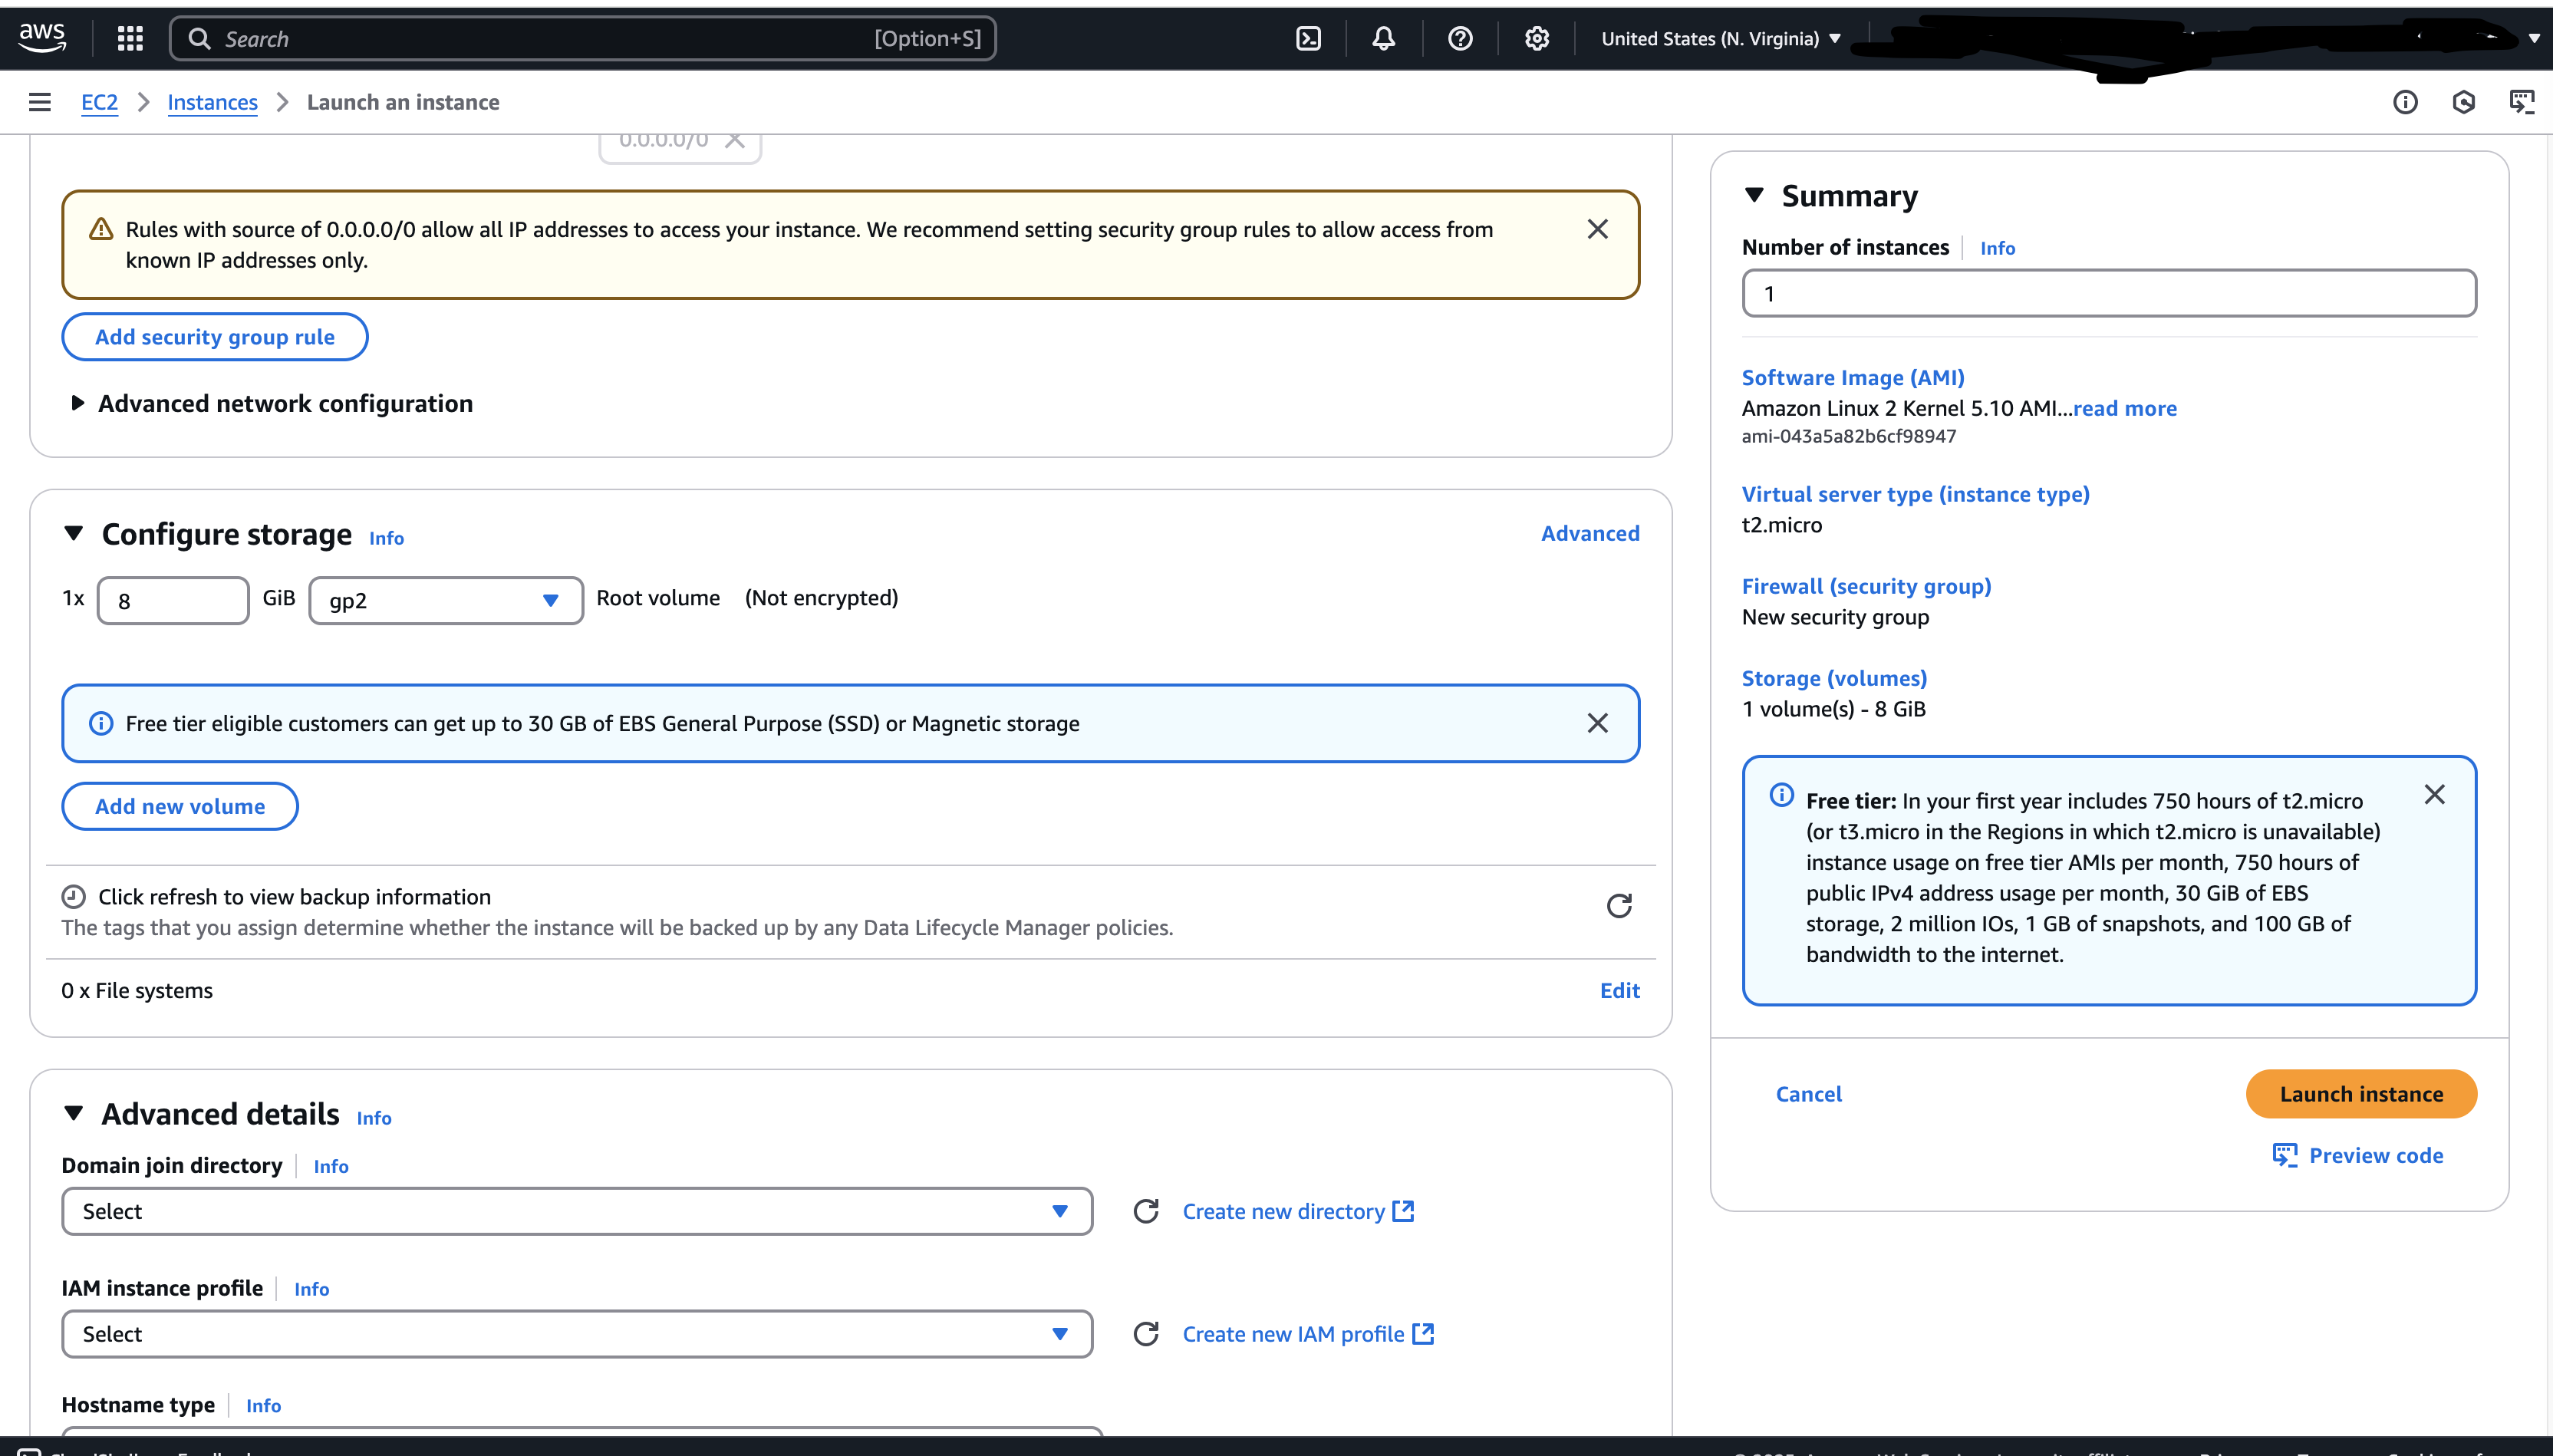Open Info next to Configure storage
This screenshot has width=2553, height=1456.
click(x=386, y=538)
